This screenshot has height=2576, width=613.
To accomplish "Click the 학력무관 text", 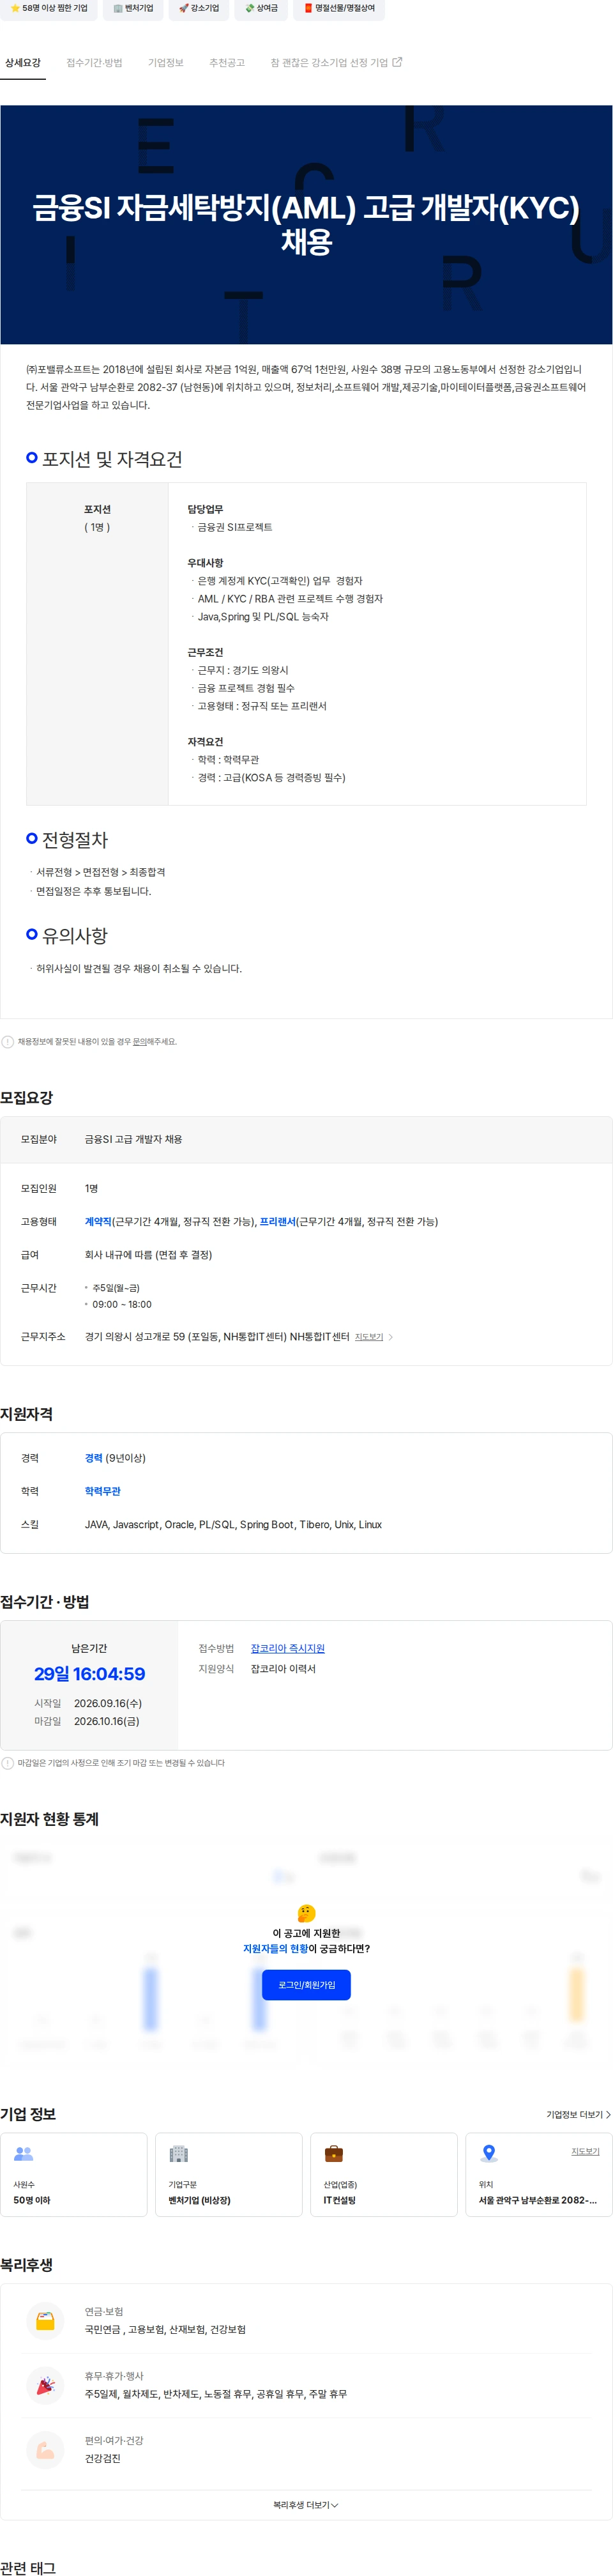I will click(x=102, y=1491).
